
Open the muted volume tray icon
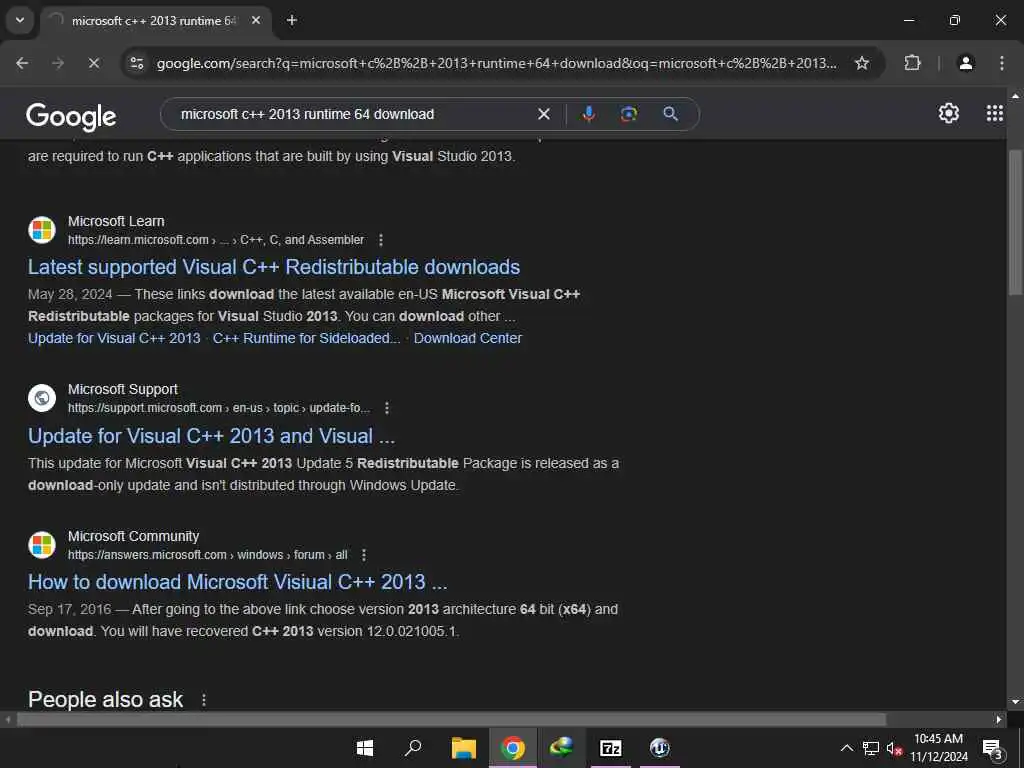(894, 748)
